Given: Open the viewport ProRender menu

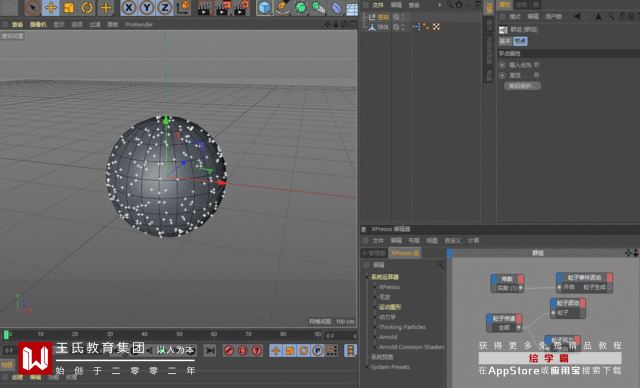Looking at the screenshot, I should 139,24.
